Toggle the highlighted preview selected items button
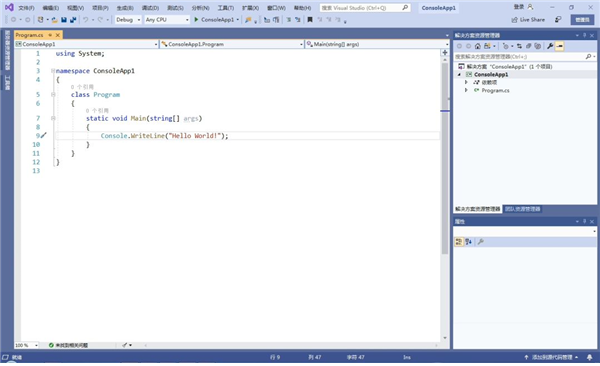The width and height of the screenshot is (600, 366). click(x=559, y=46)
